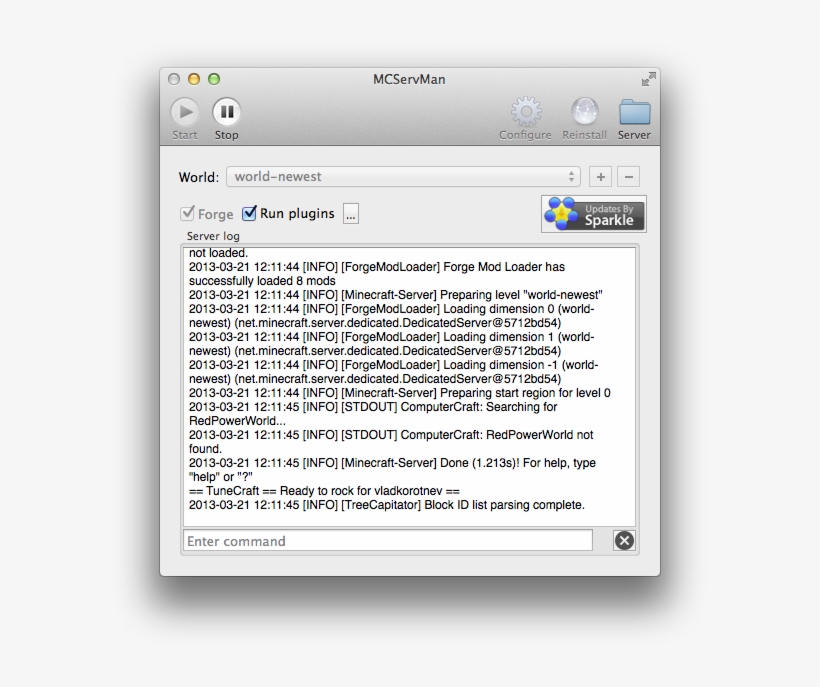
Task: Toggle the Forge checkbox
Action: tap(186, 213)
